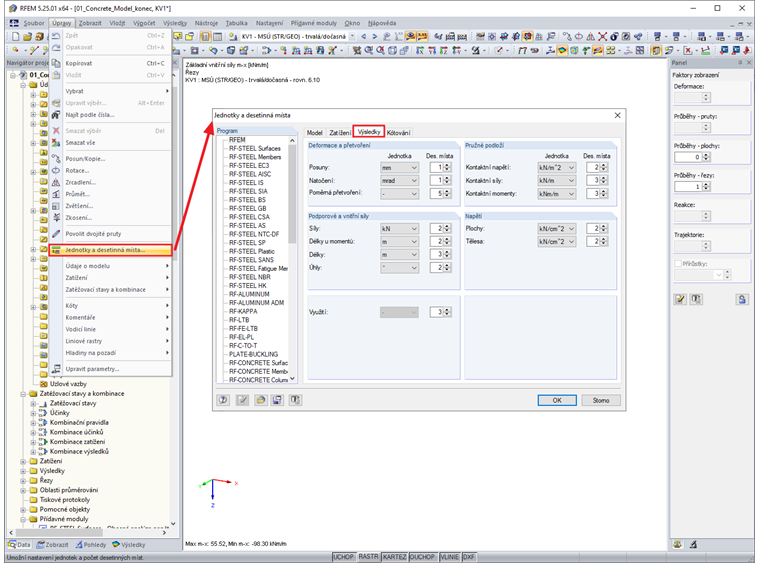Click the metric/imperial switch icon in dialog footer
The width and height of the screenshot is (760, 563).
pyautogui.click(x=295, y=400)
